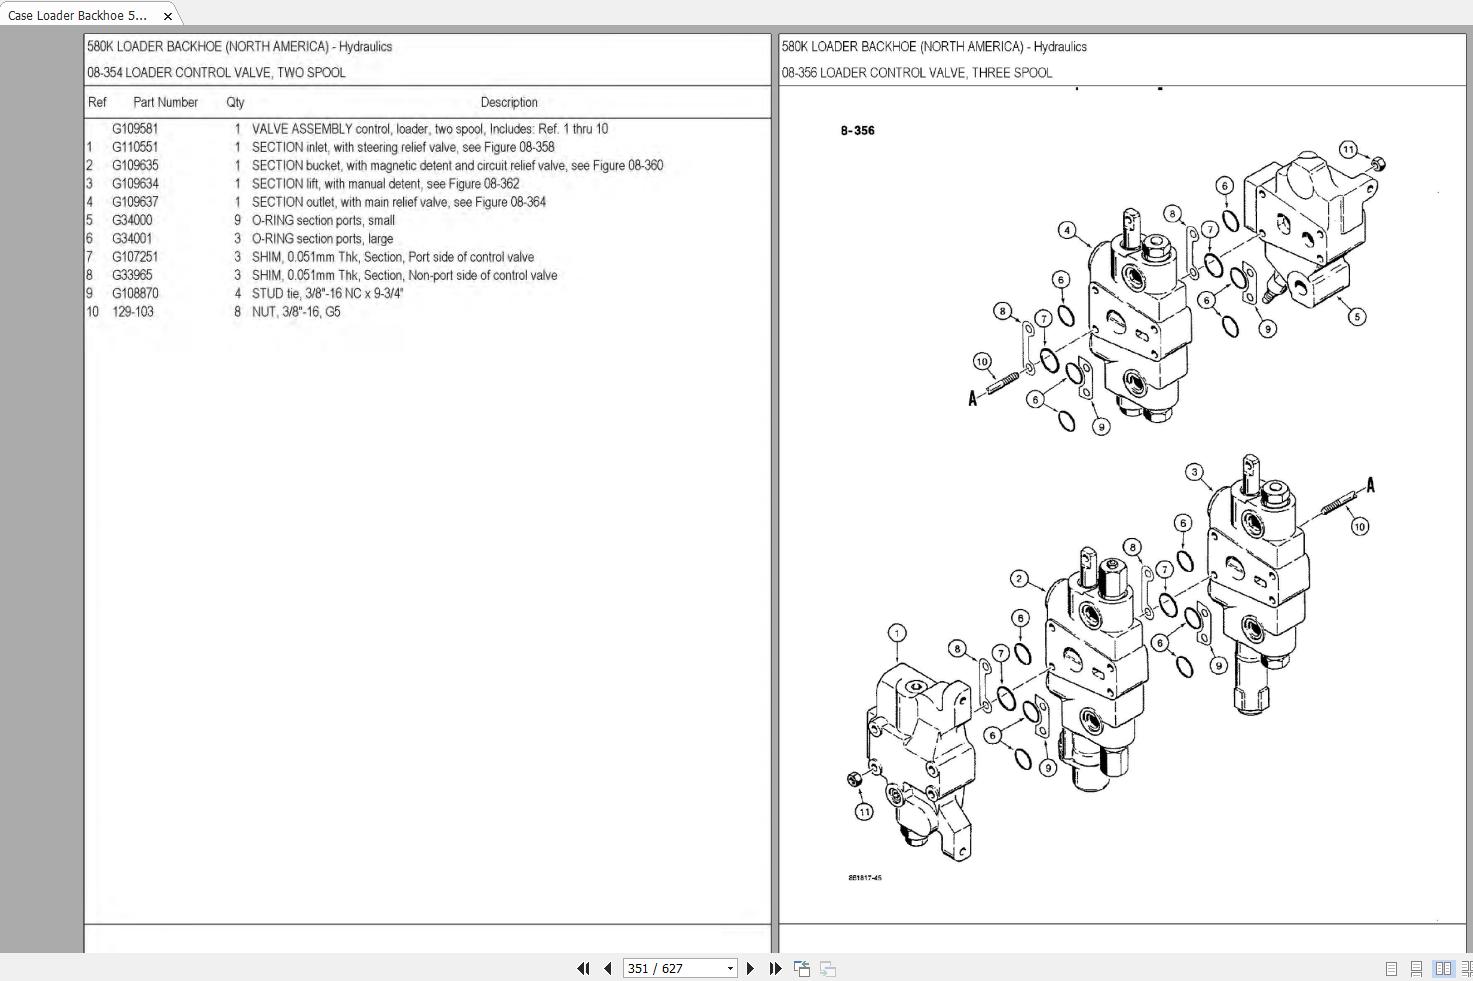Viewport: 1473px width, 981px height.
Task: Select two-page continuous facing view
Action: 1466,968
